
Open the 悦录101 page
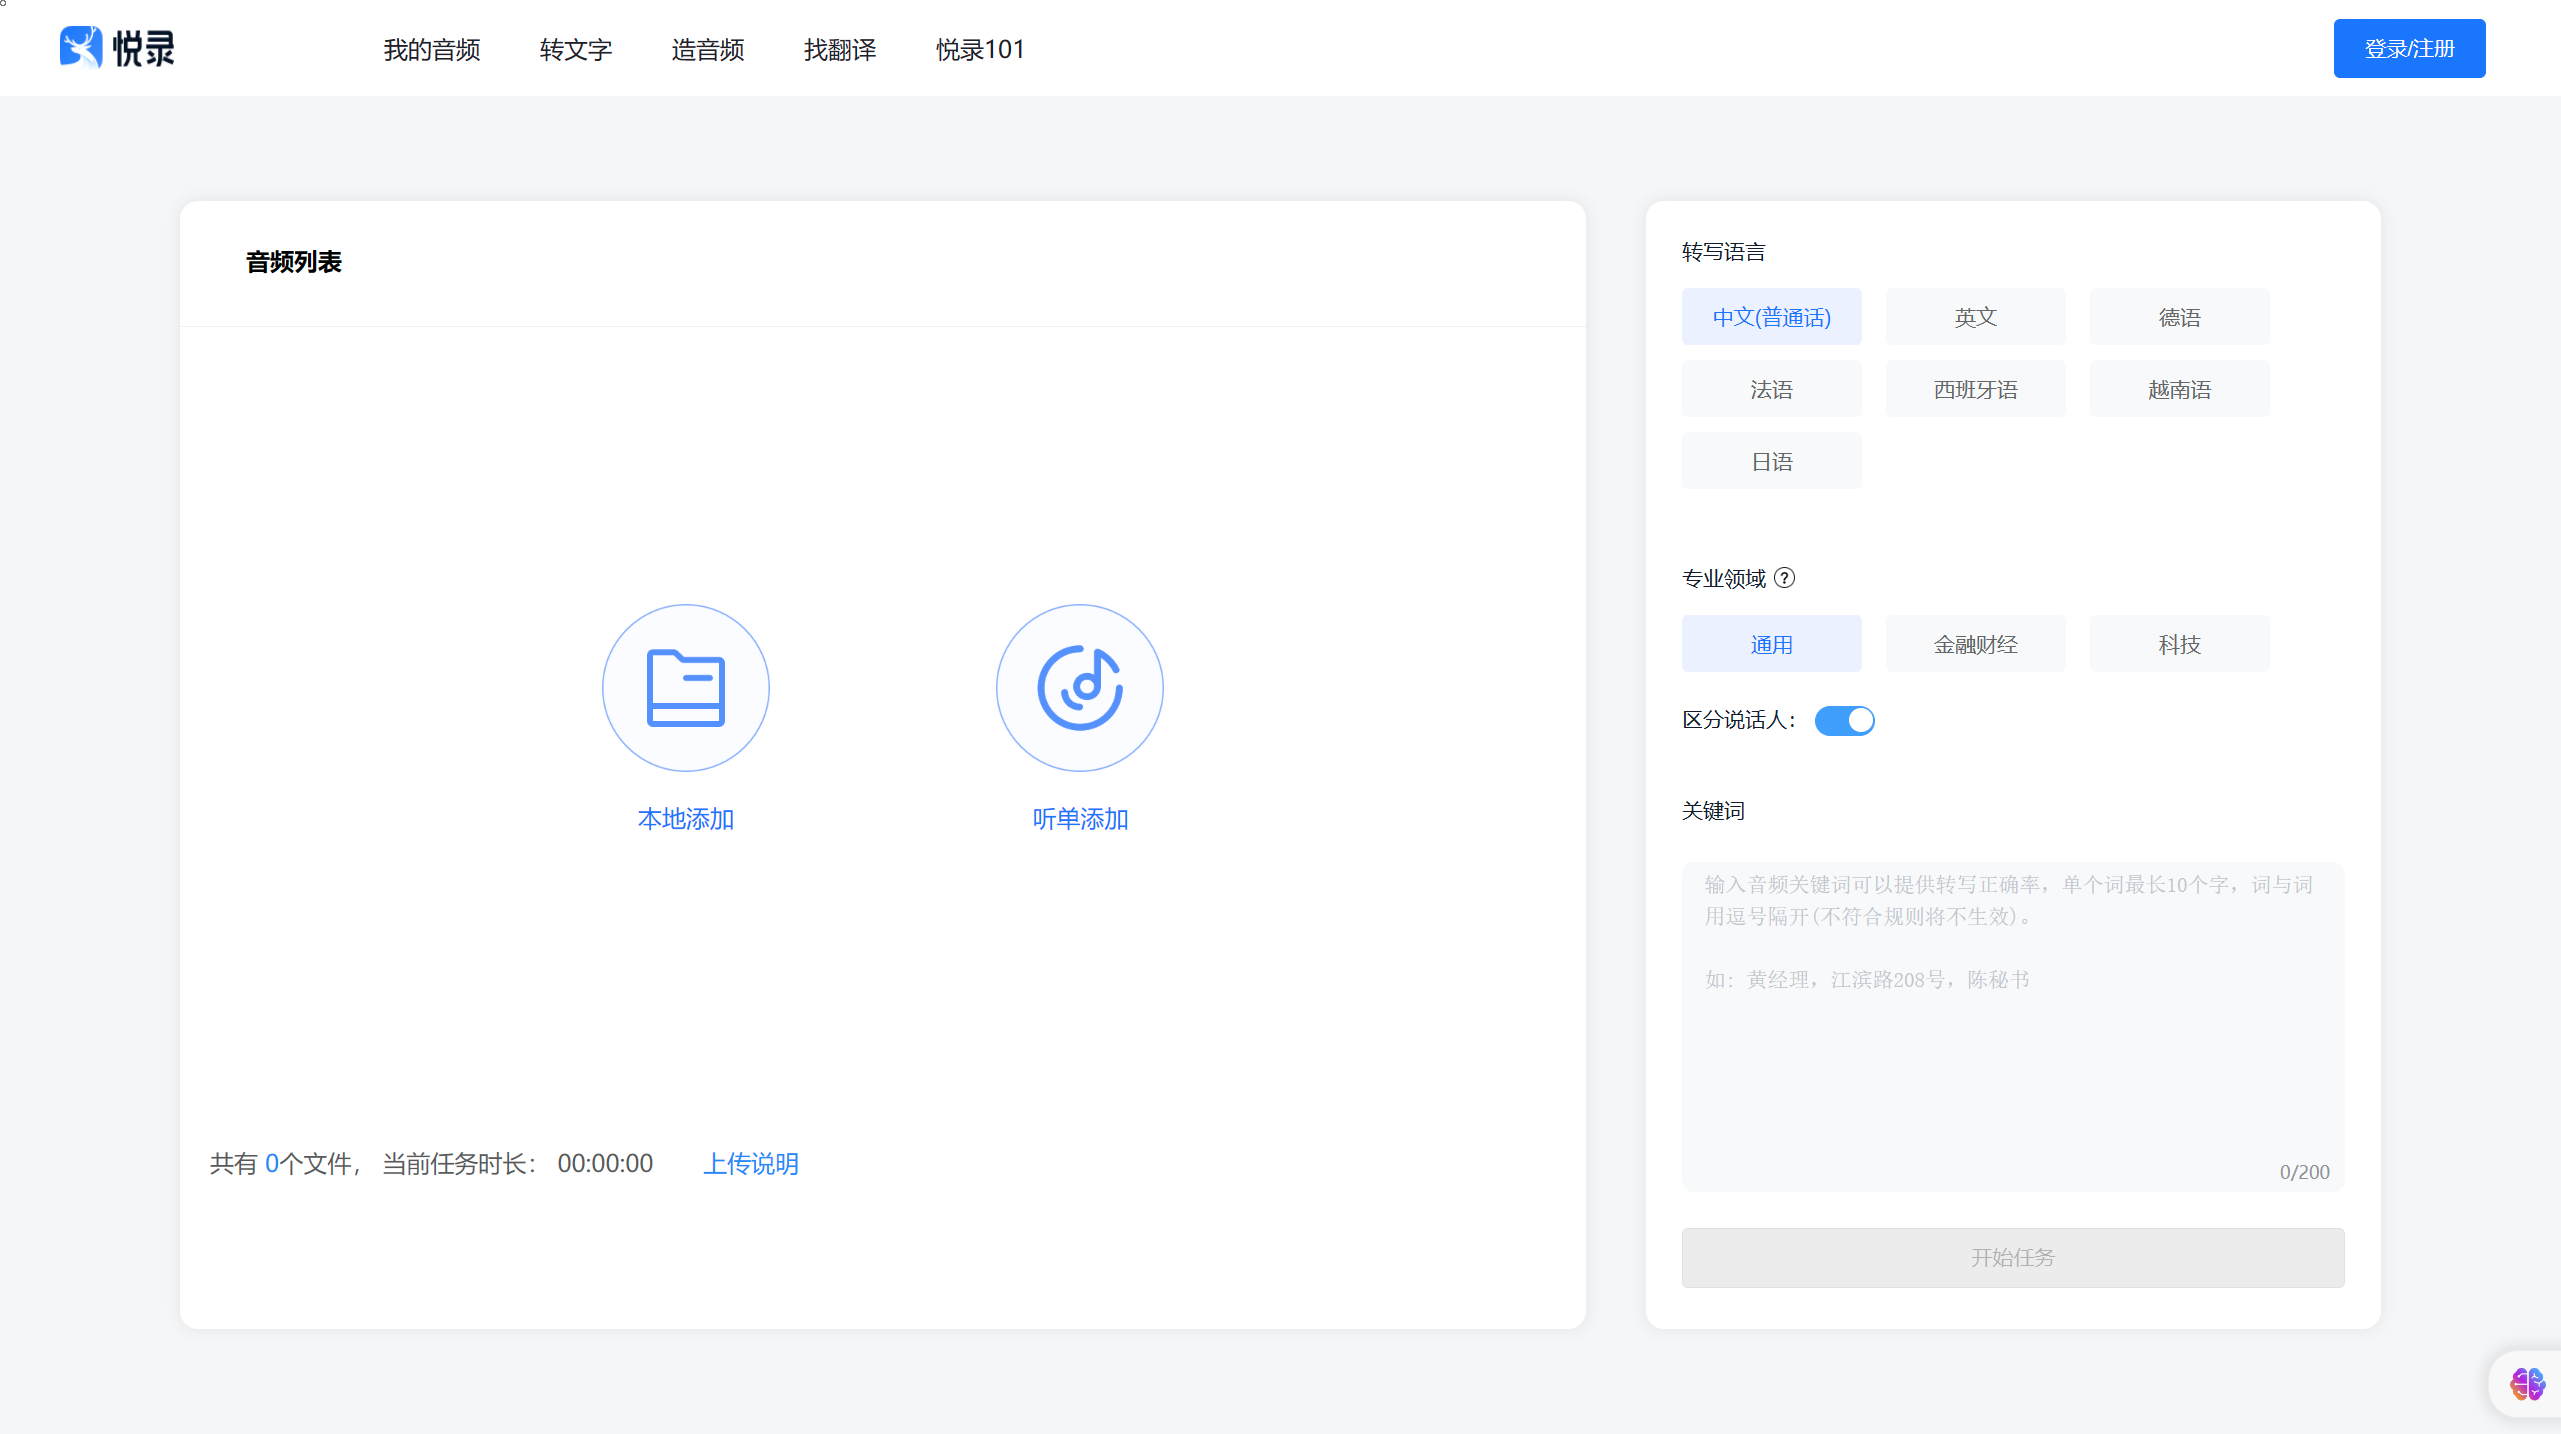click(979, 49)
